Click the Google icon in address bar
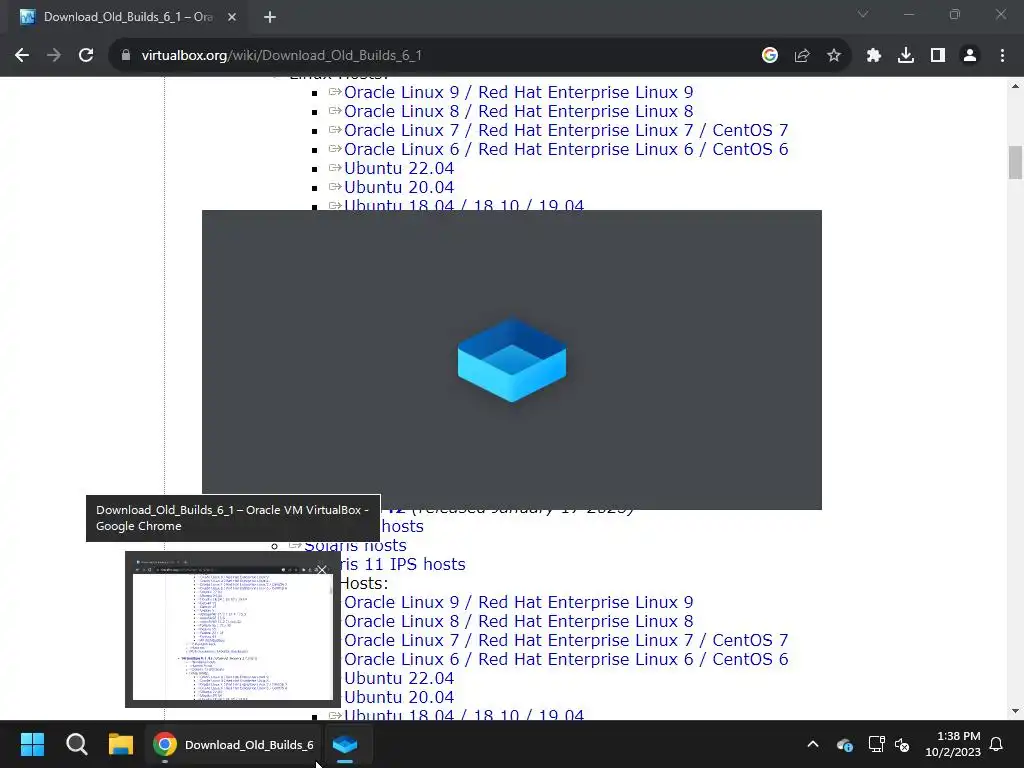The height and width of the screenshot is (768, 1024). tap(770, 56)
